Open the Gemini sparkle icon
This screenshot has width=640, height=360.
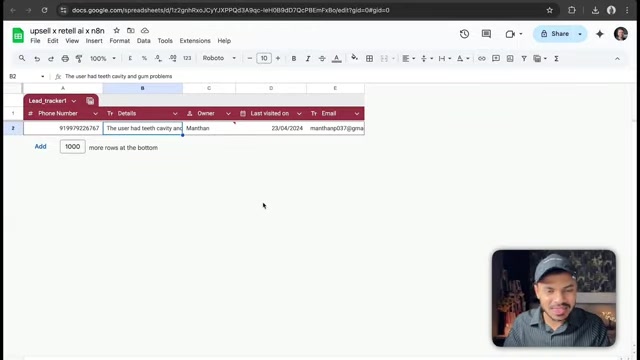(x=600, y=34)
